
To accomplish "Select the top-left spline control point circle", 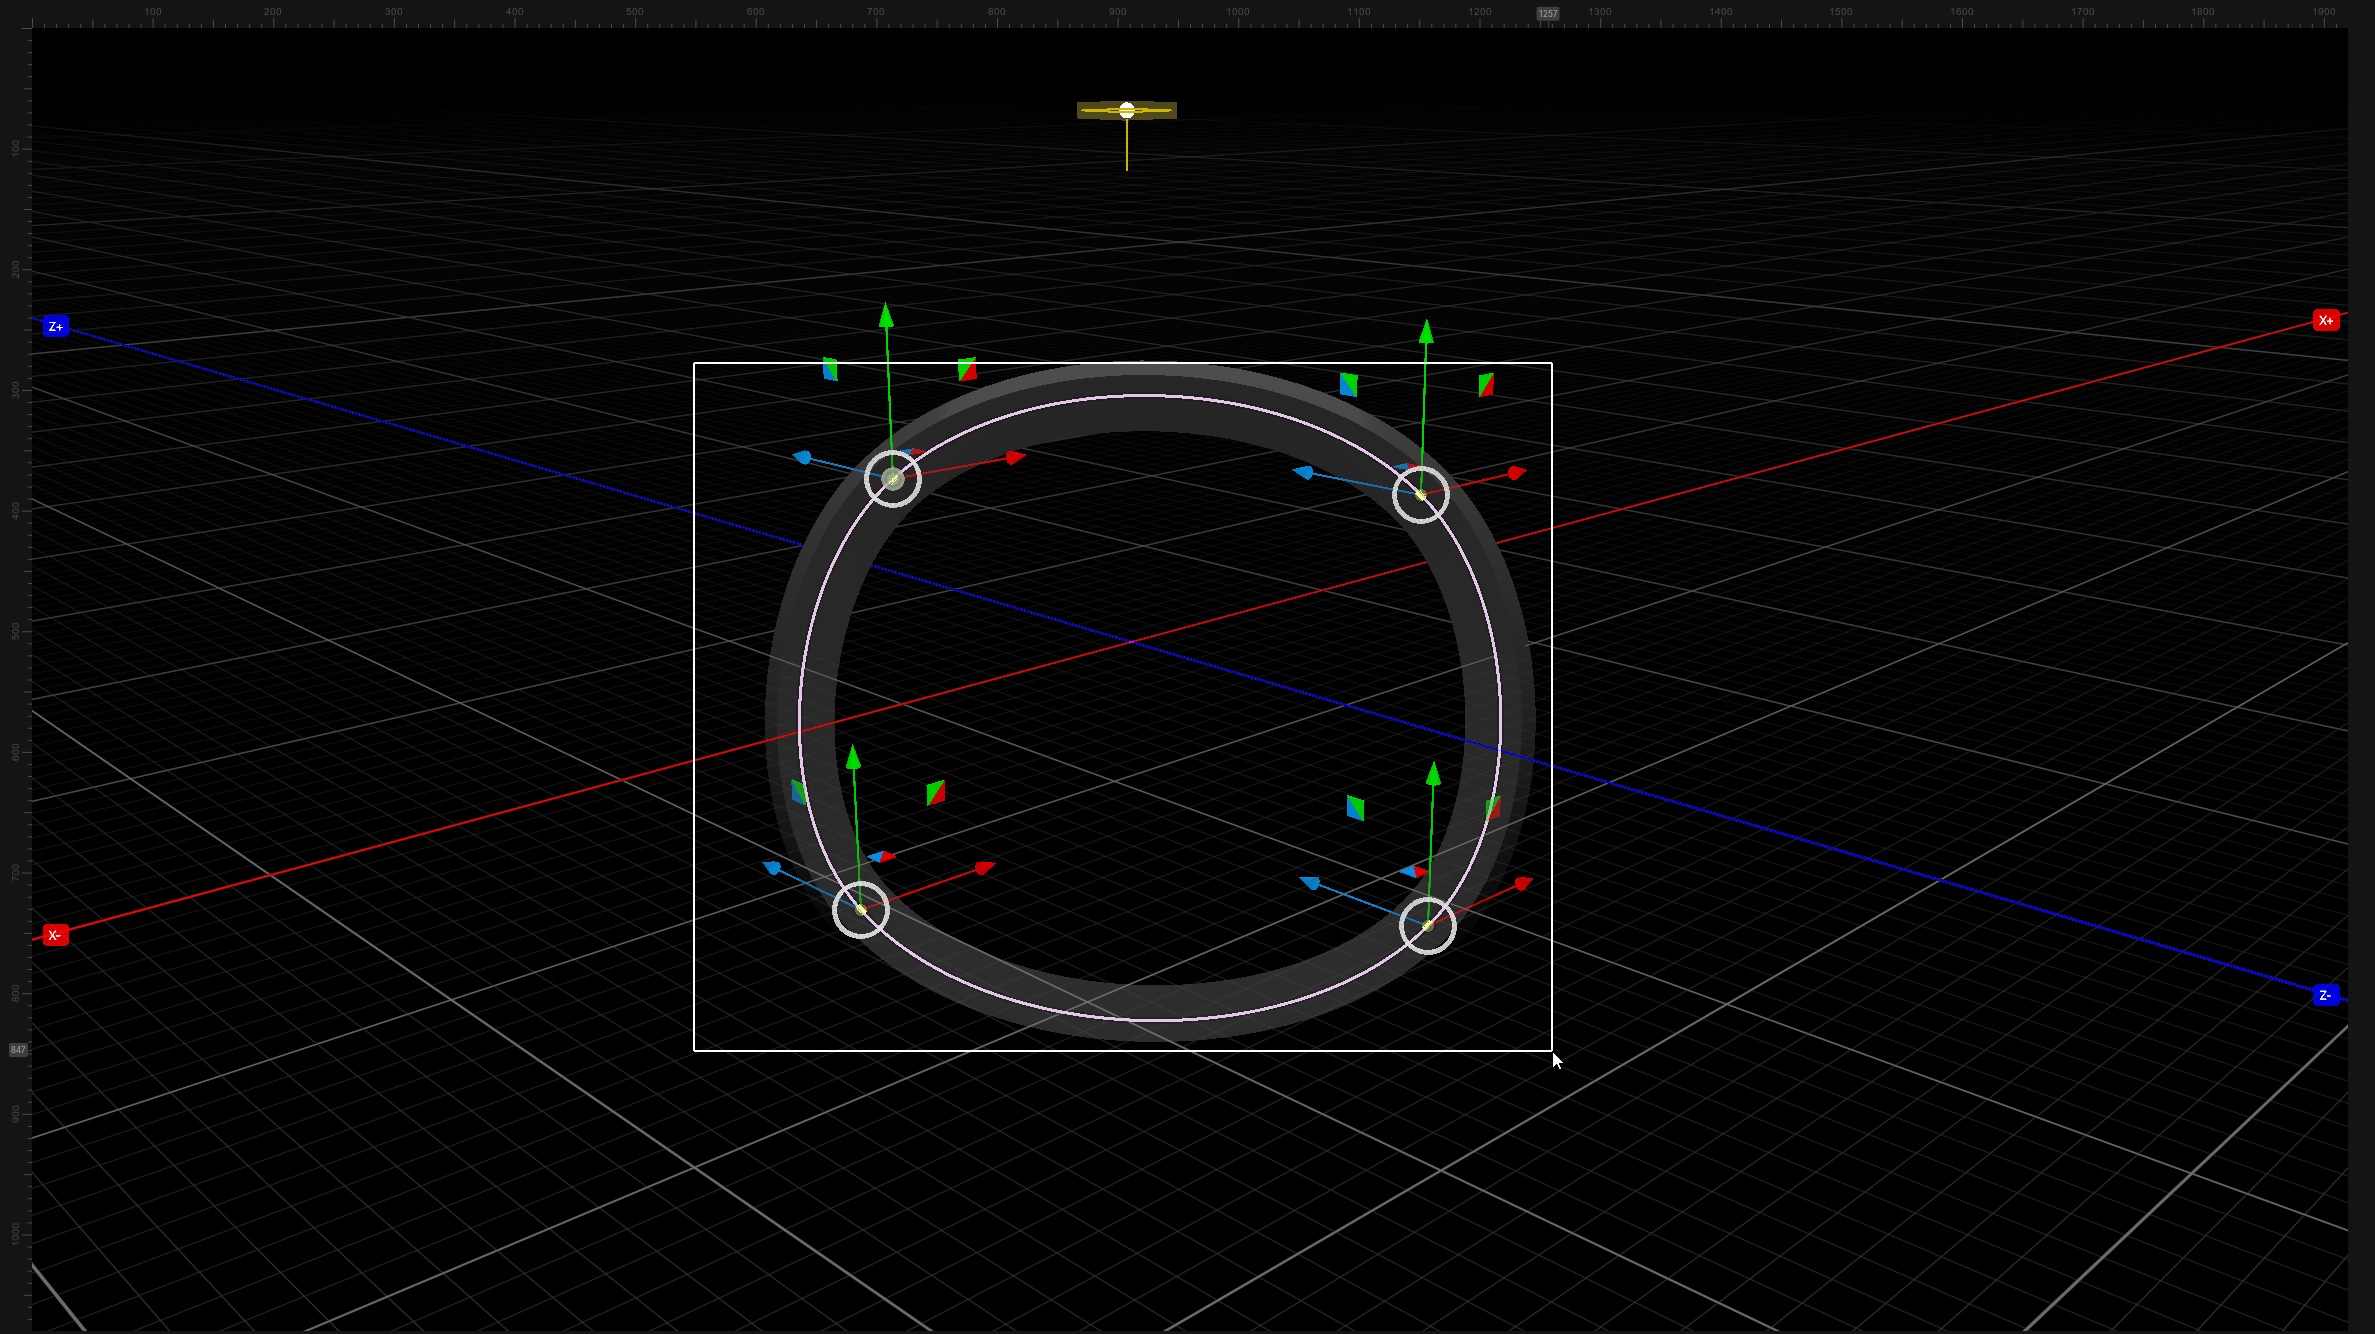I will pos(893,479).
